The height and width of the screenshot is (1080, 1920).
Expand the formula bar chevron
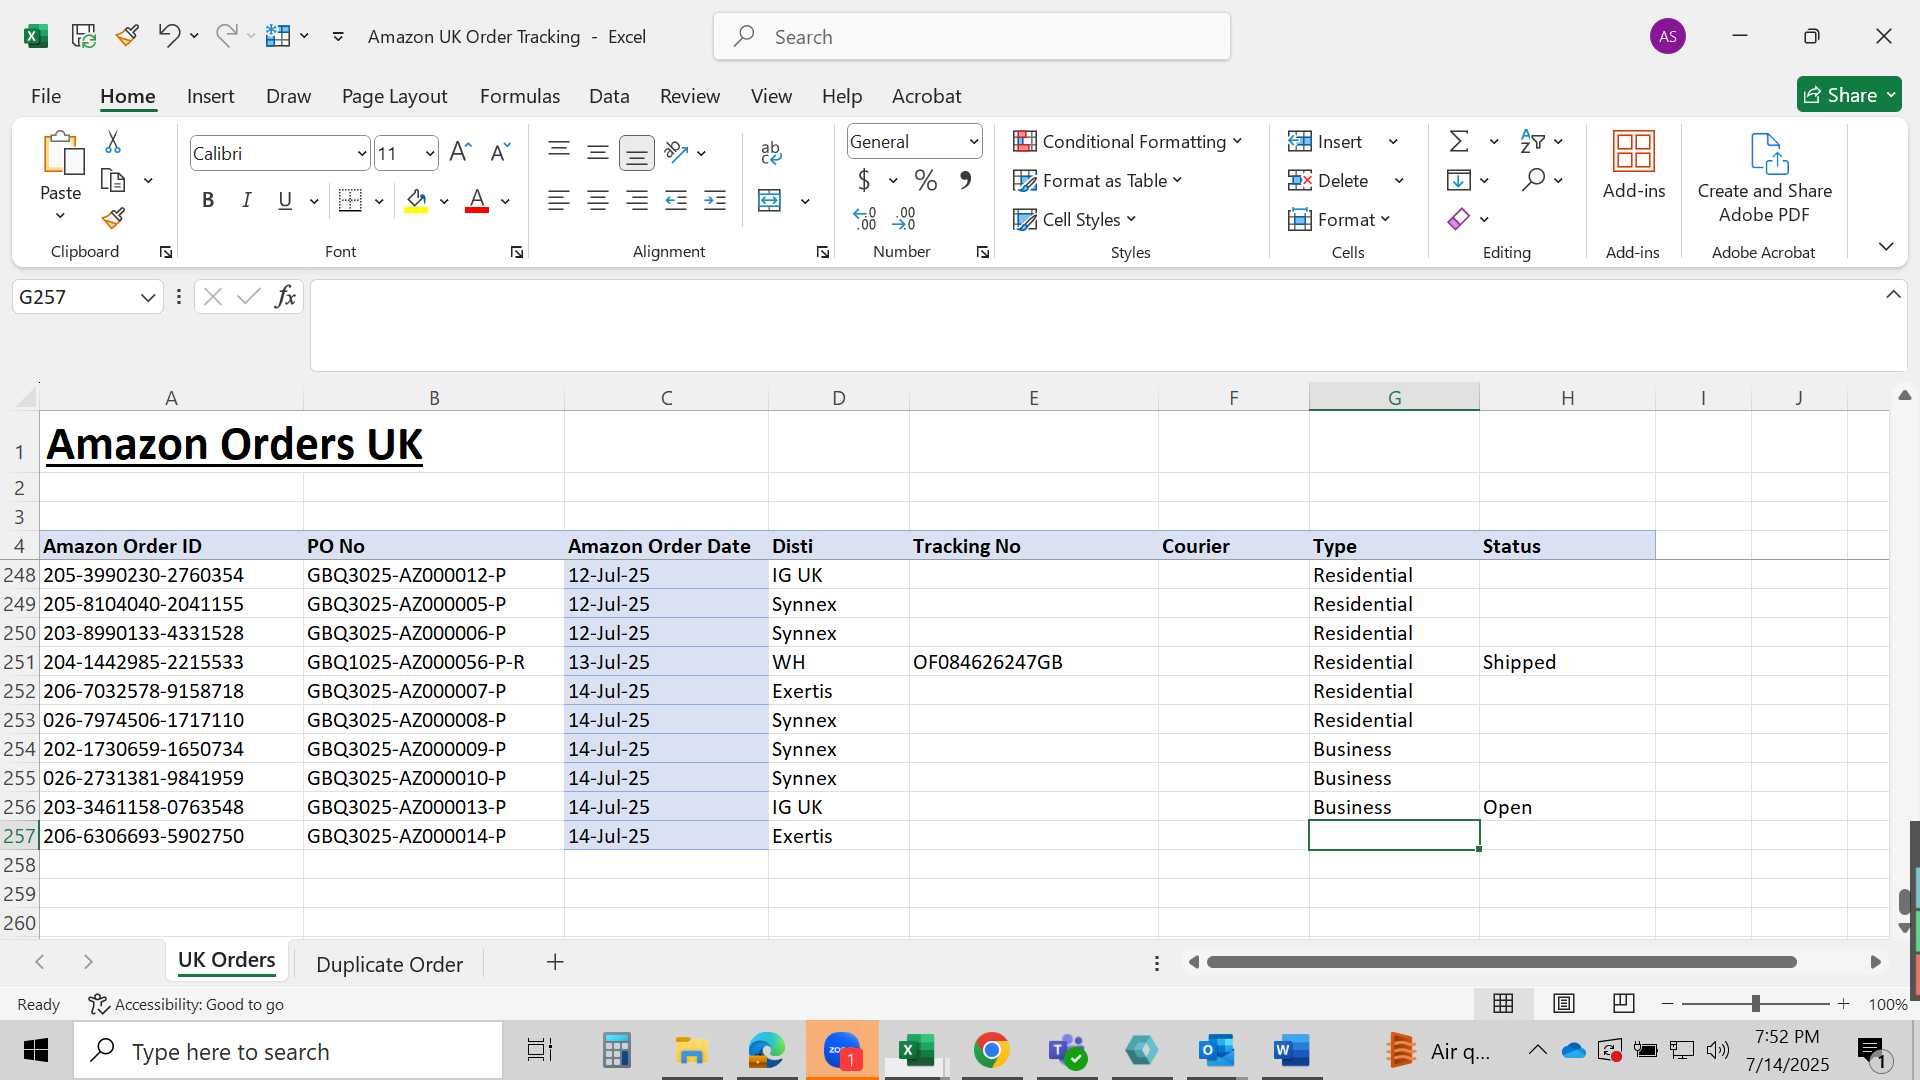pyautogui.click(x=1893, y=294)
